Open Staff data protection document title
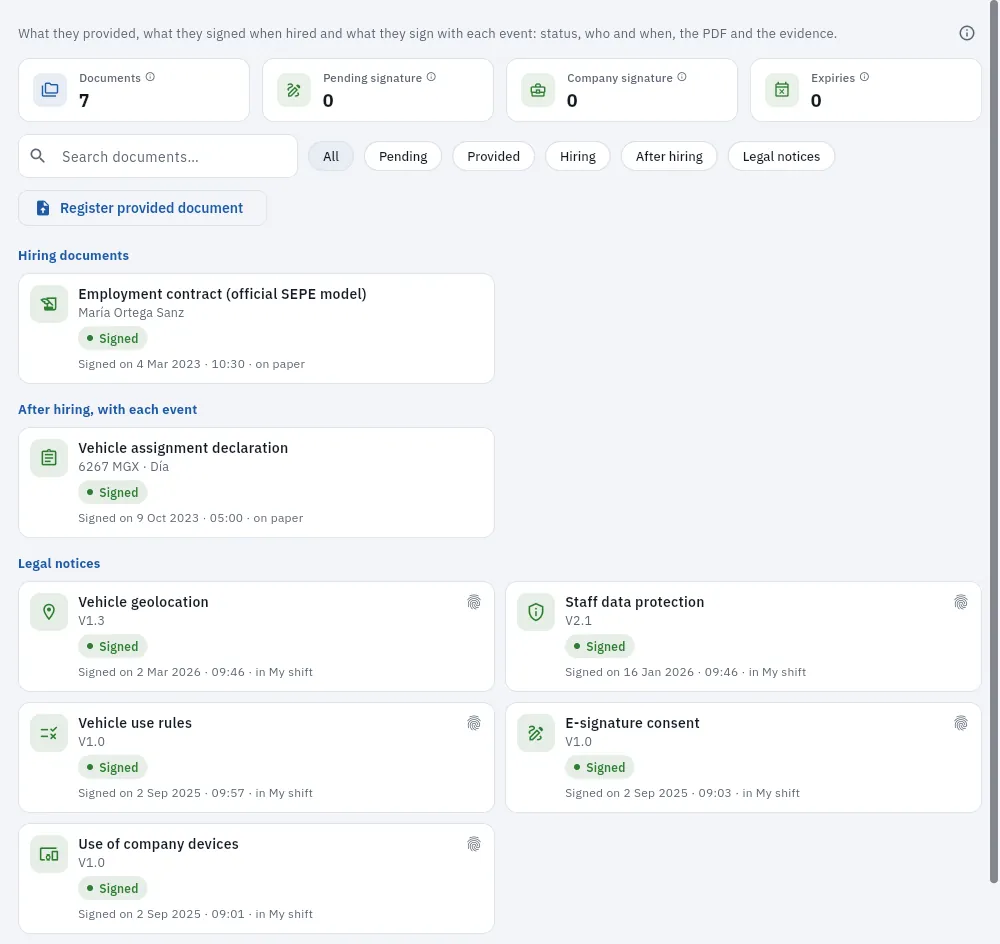This screenshot has height=944, width=1000. [x=635, y=602]
